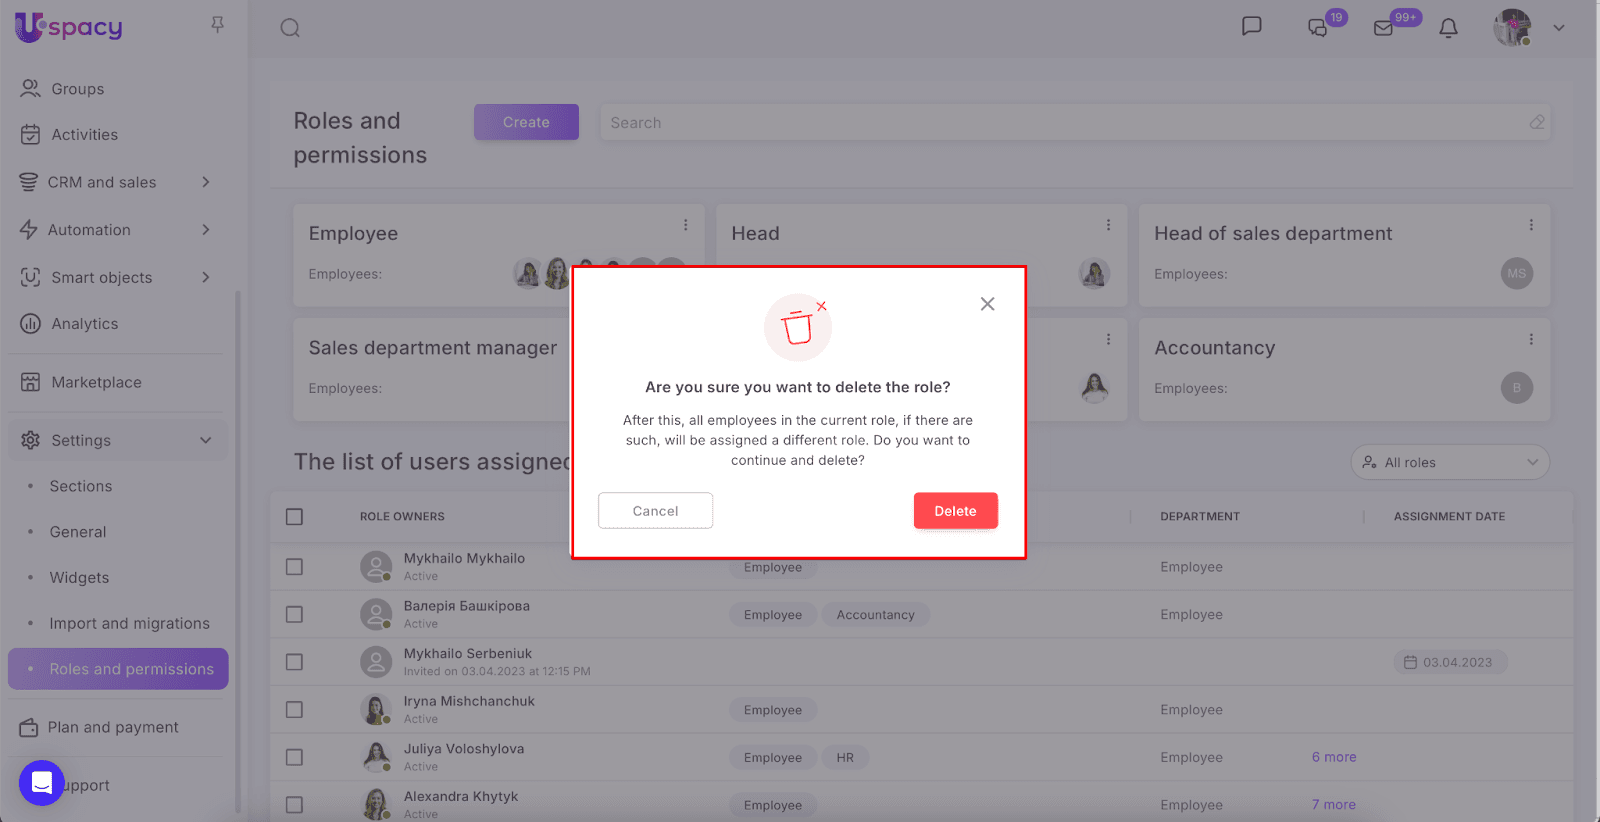This screenshot has width=1600, height=822.
Task: Toggle the select-all checkbox in Role Owners header
Action: [294, 517]
